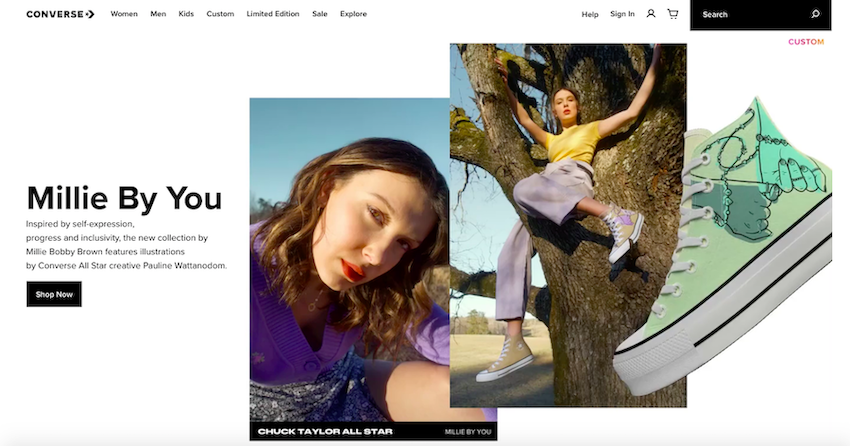Click the Millie By You heading
Viewport: 850px width, 446px height.
(124, 198)
